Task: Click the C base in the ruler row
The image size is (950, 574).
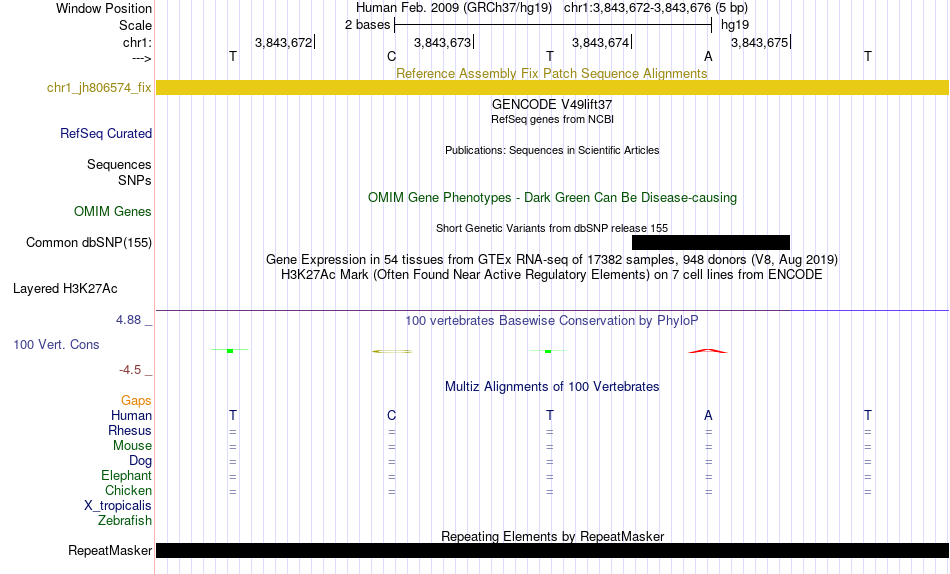Action: click(x=391, y=56)
